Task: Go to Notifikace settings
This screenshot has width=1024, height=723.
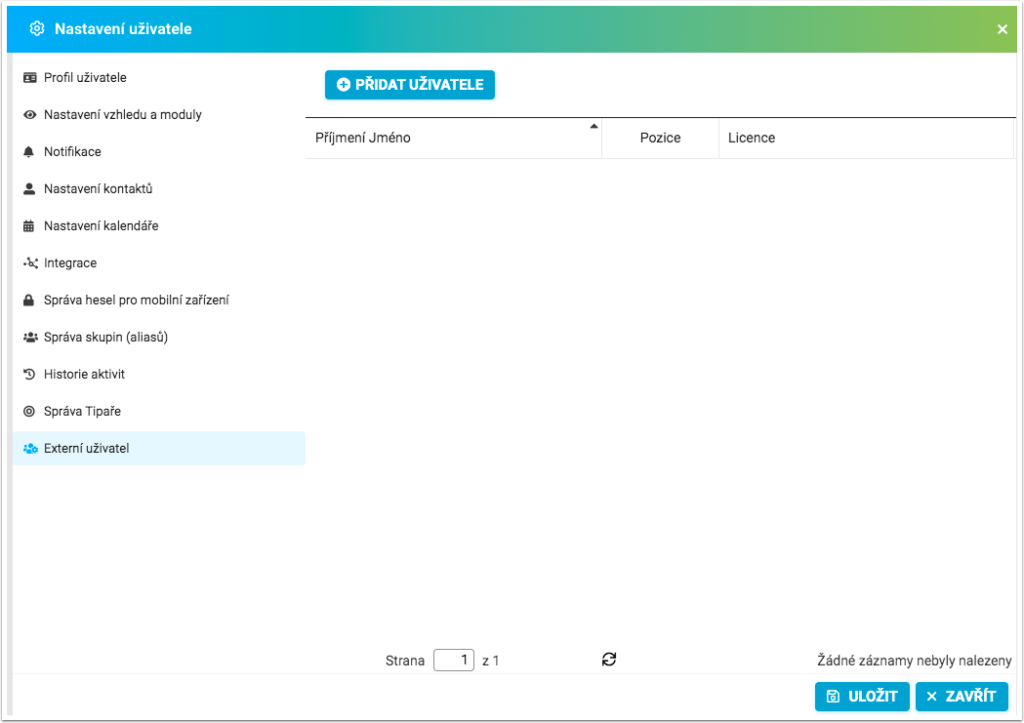Action: [x=159, y=152]
